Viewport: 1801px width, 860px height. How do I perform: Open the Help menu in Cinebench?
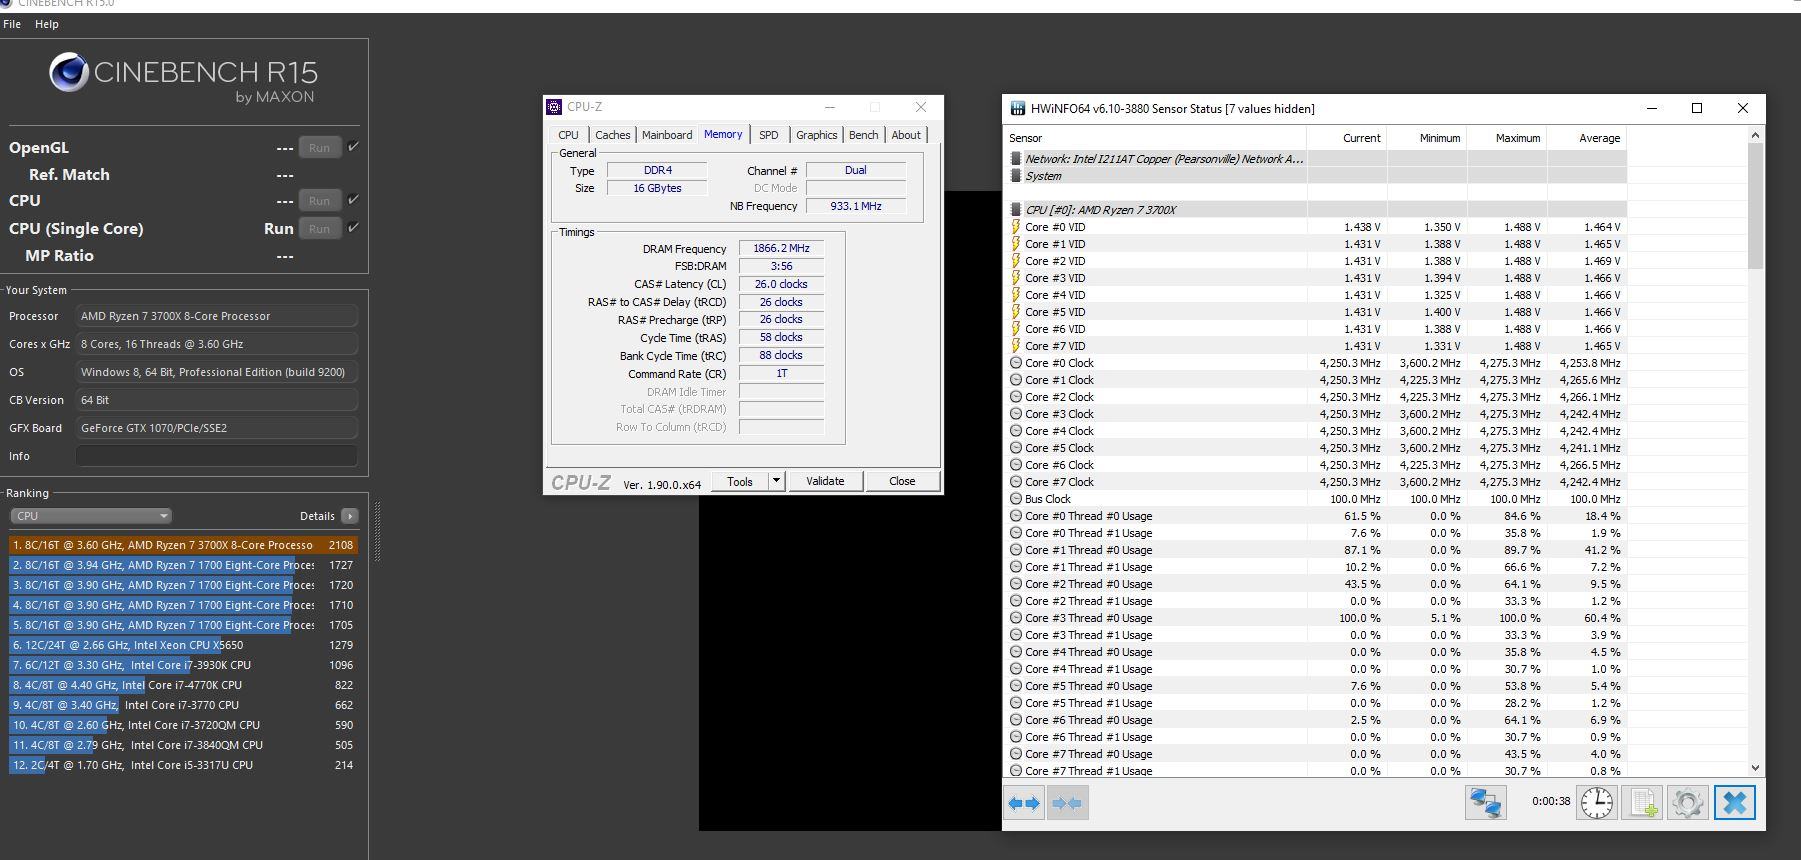[x=47, y=24]
